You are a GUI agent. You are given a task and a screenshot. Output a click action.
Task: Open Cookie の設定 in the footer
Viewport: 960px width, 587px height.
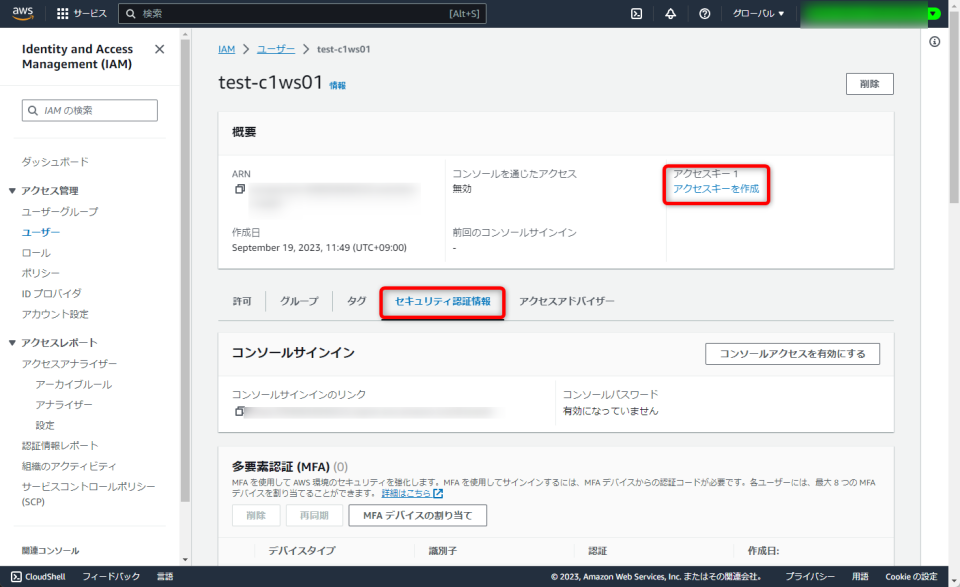point(913,576)
